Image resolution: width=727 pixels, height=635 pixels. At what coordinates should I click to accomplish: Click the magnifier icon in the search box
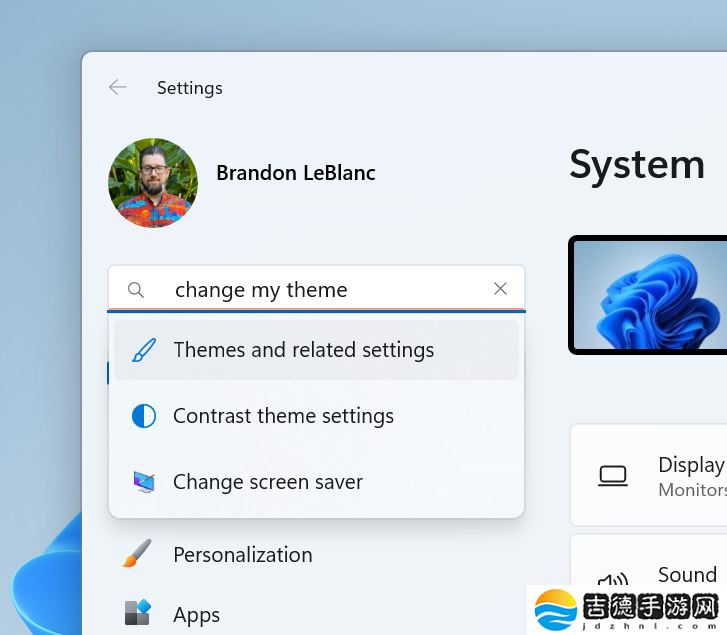click(x=135, y=290)
